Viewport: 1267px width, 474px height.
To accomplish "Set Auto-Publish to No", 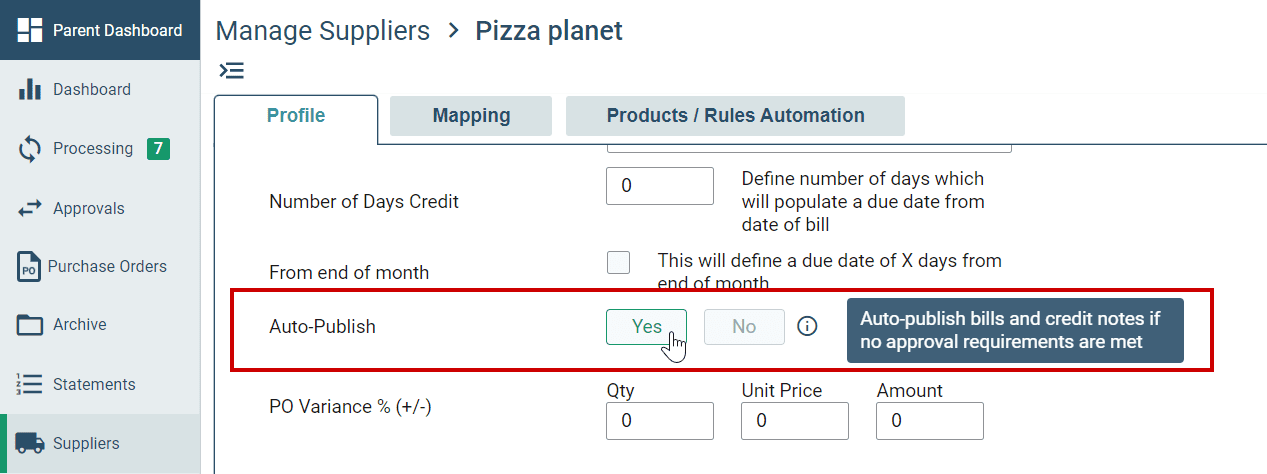I will click(744, 327).
